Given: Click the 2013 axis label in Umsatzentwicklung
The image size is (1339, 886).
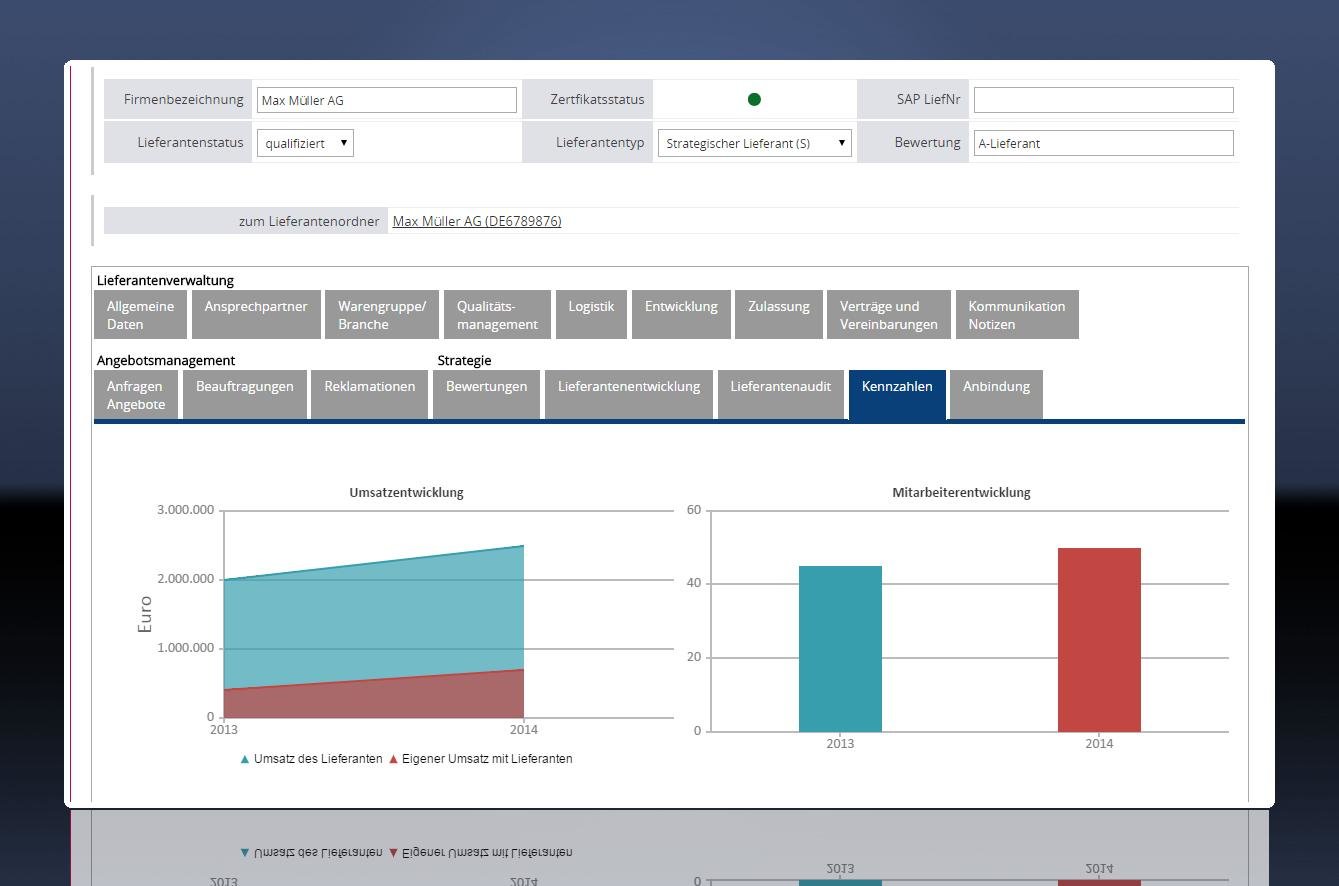Looking at the screenshot, I should click(224, 729).
